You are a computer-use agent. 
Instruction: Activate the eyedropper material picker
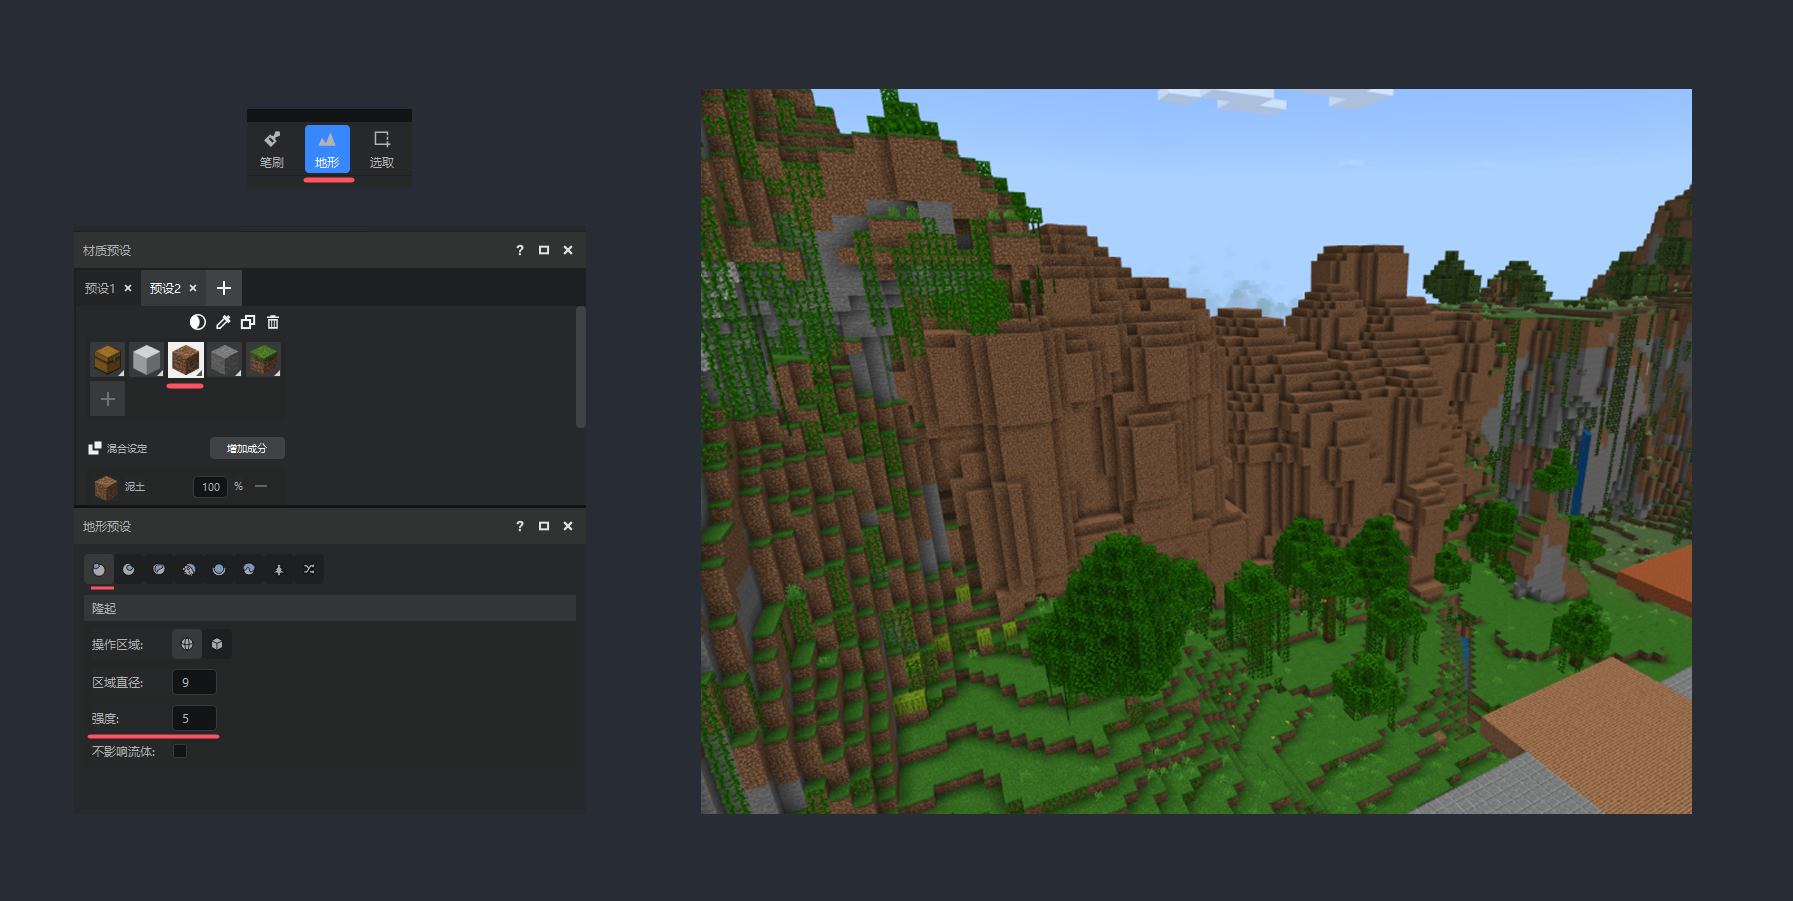(x=223, y=322)
